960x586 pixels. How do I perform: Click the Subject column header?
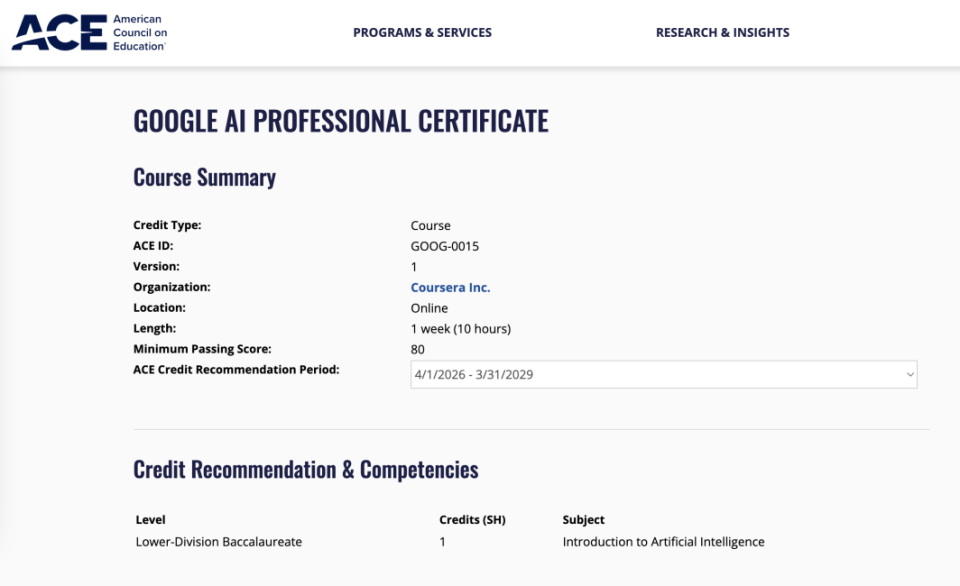tap(583, 520)
